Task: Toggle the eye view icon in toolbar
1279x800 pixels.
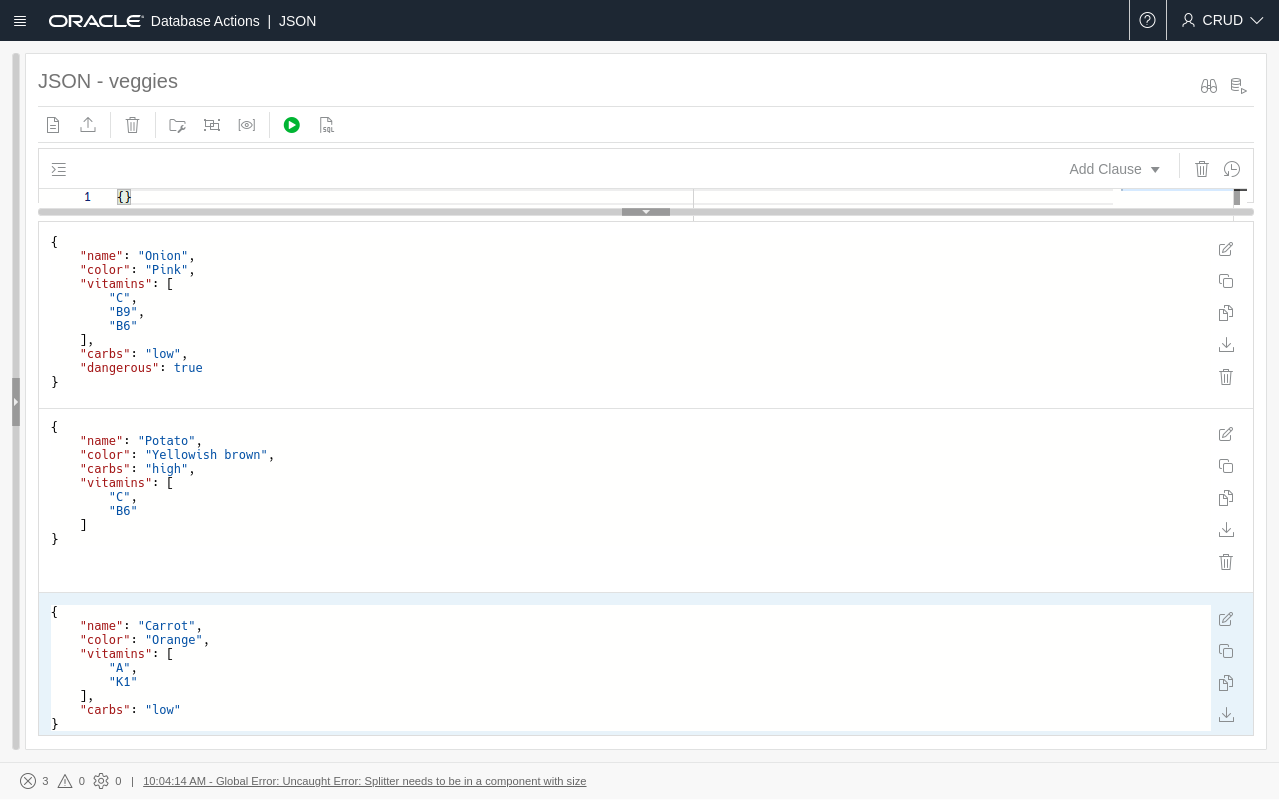Action: click(247, 125)
